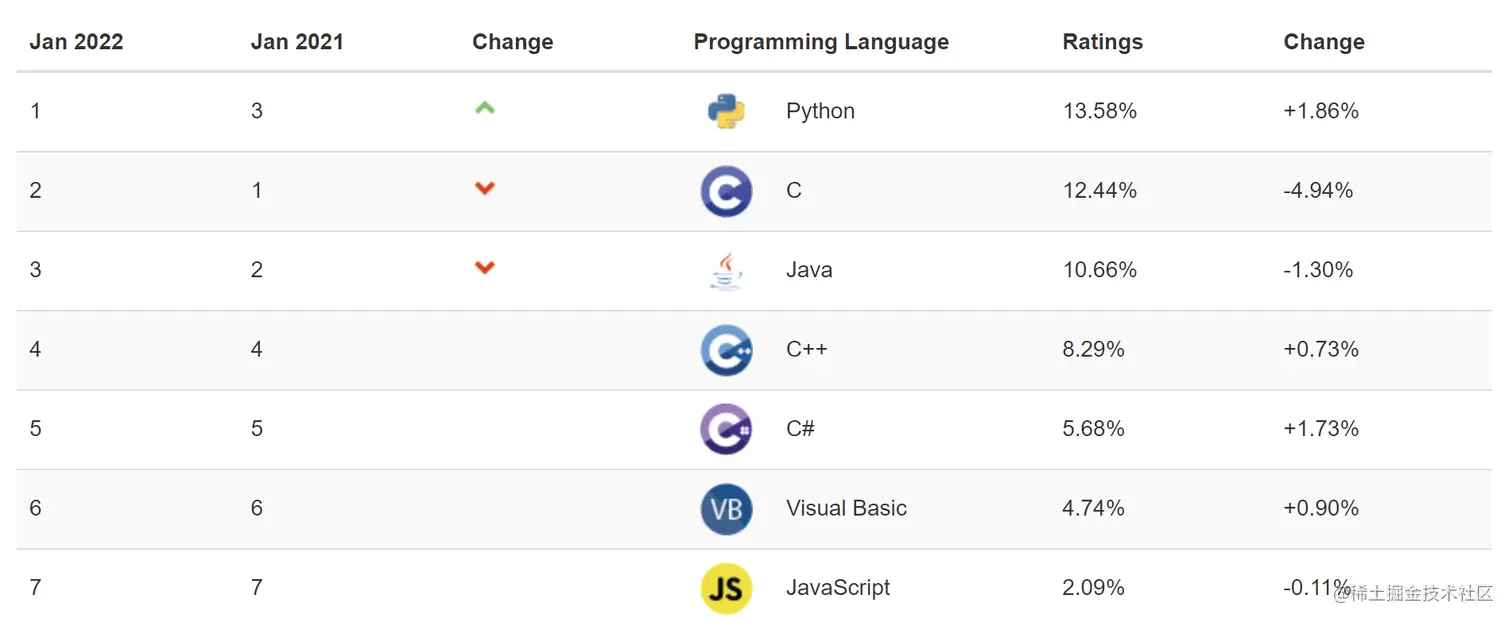Click the Visual Basic VB logo
The width and height of the screenshot is (1512, 622).
[726, 509]
